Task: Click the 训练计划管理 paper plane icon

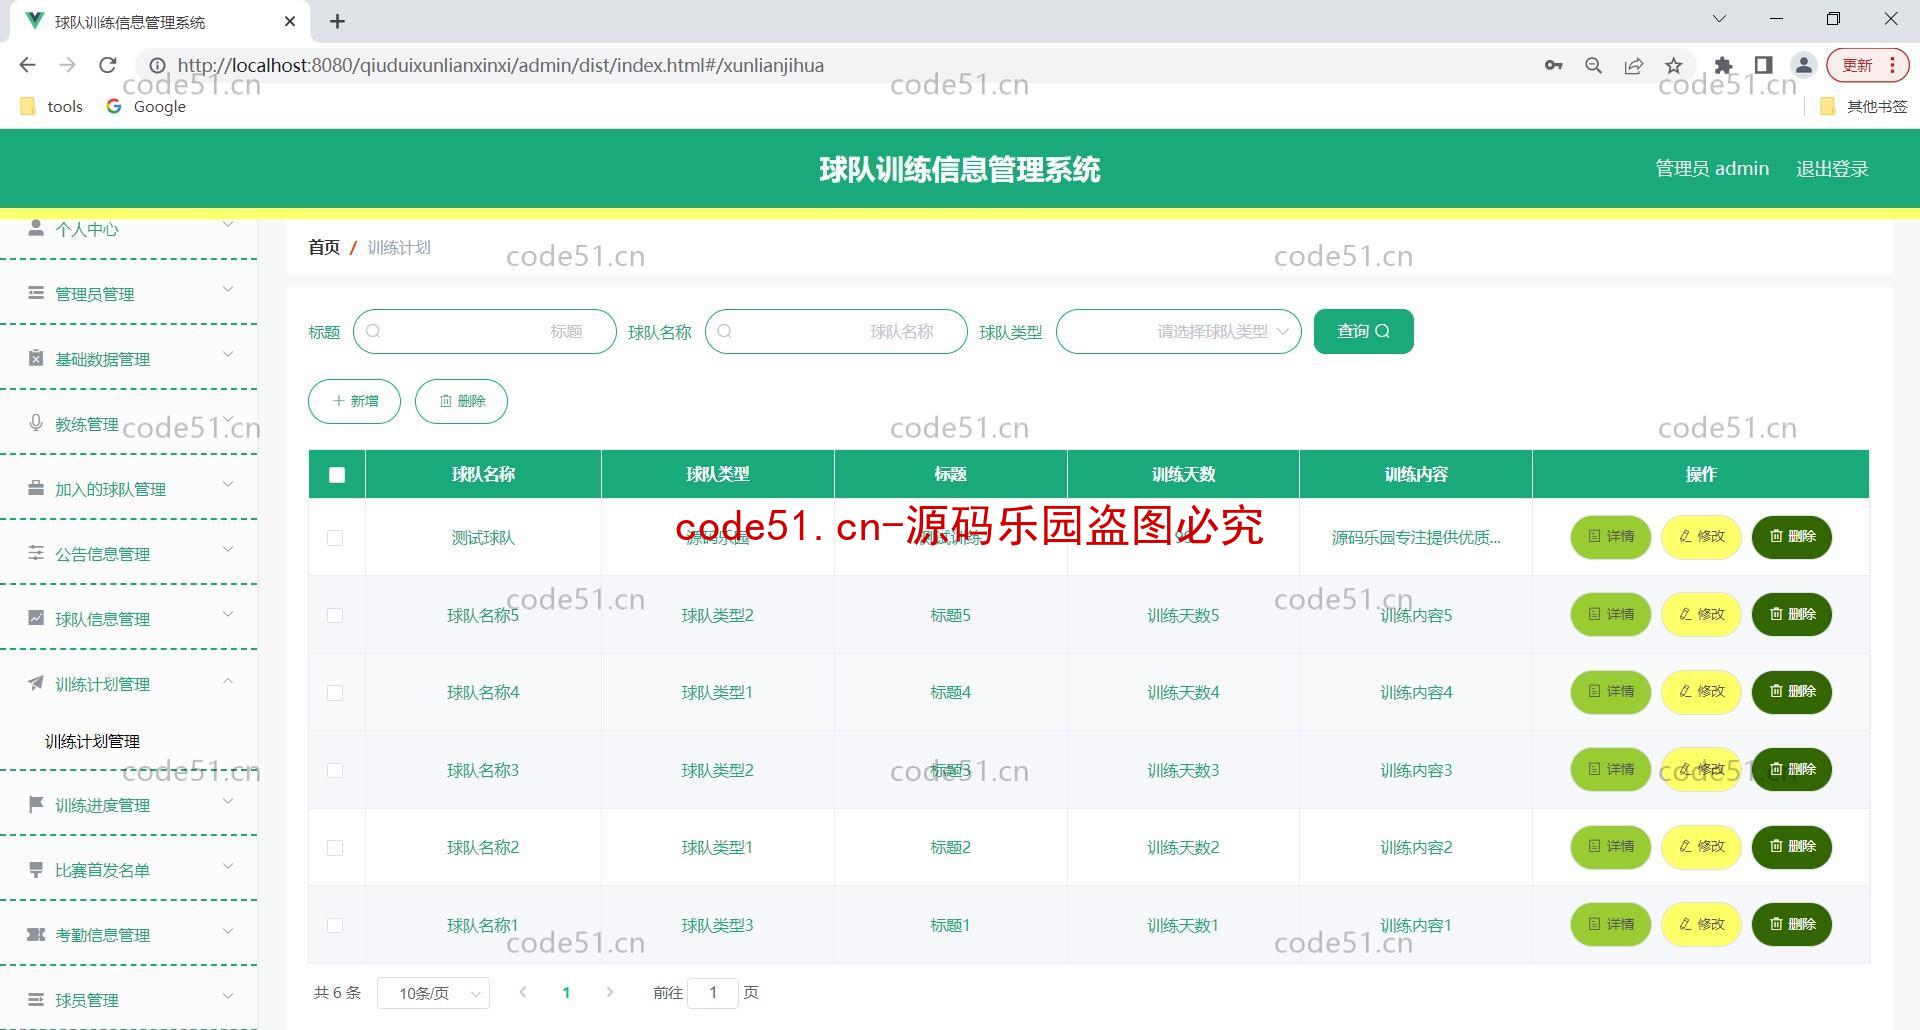Action: click(36, 683)
